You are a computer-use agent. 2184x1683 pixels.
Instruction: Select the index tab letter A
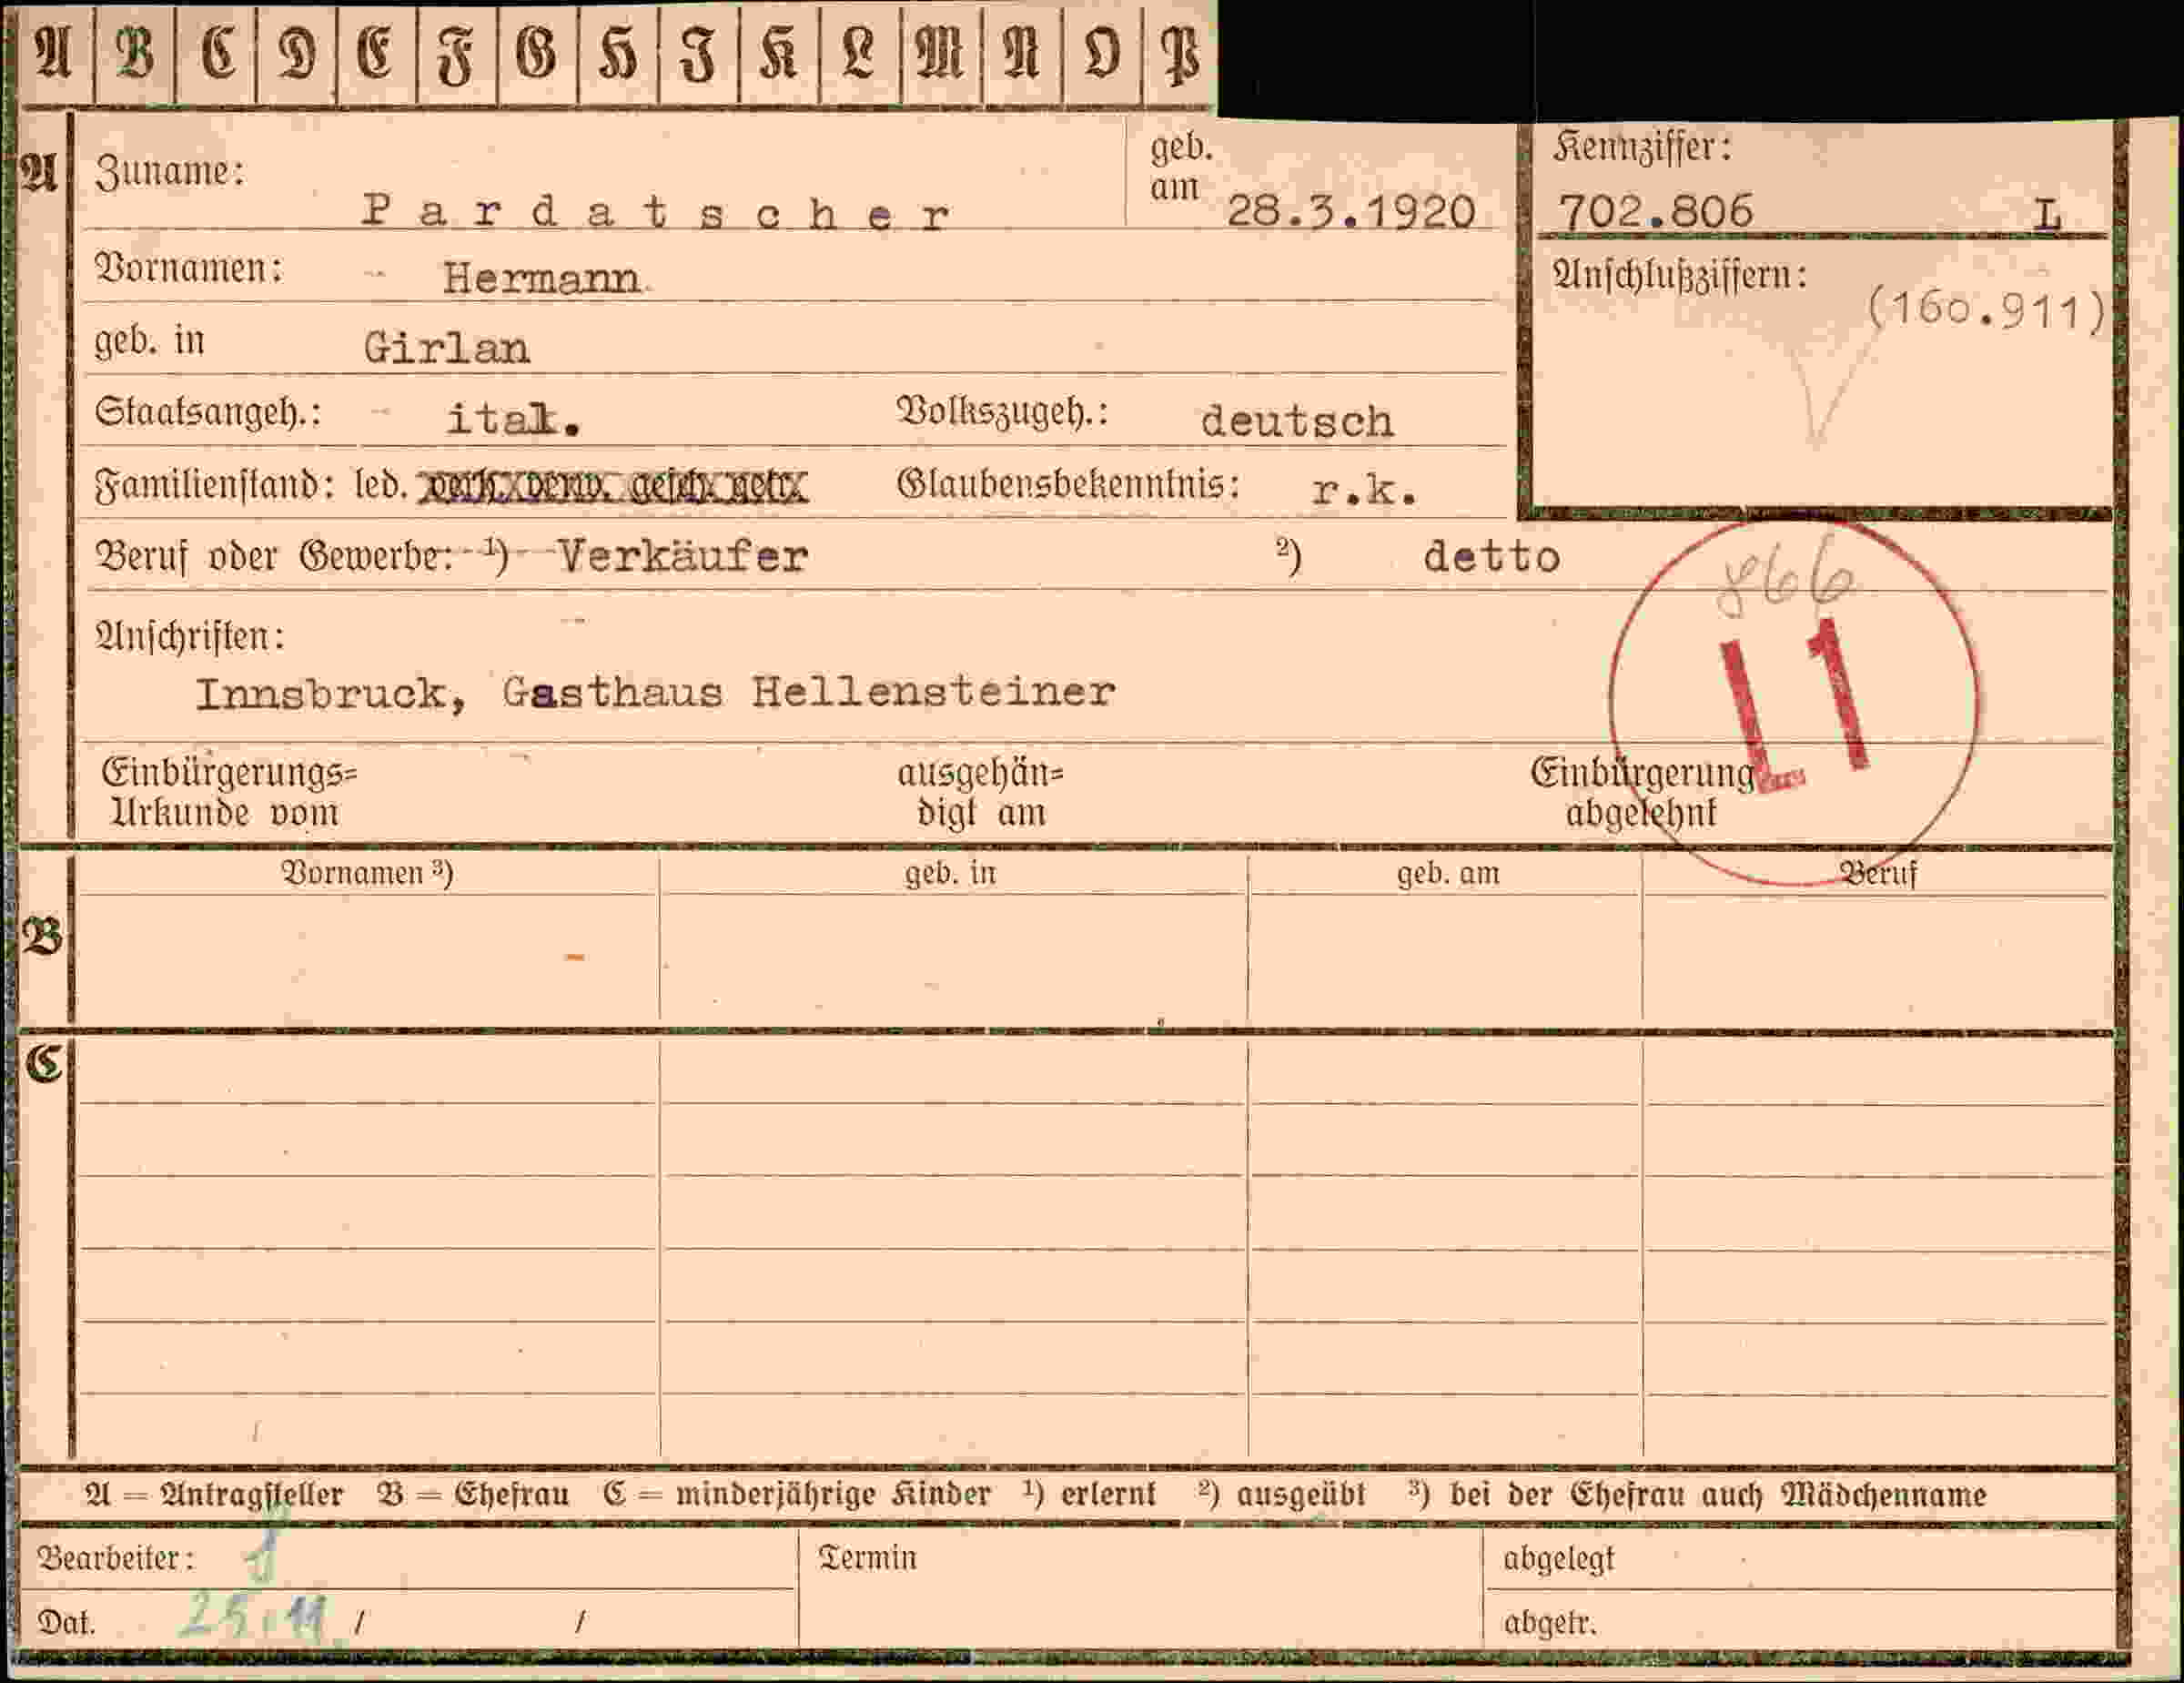click(x=54, y=54)
